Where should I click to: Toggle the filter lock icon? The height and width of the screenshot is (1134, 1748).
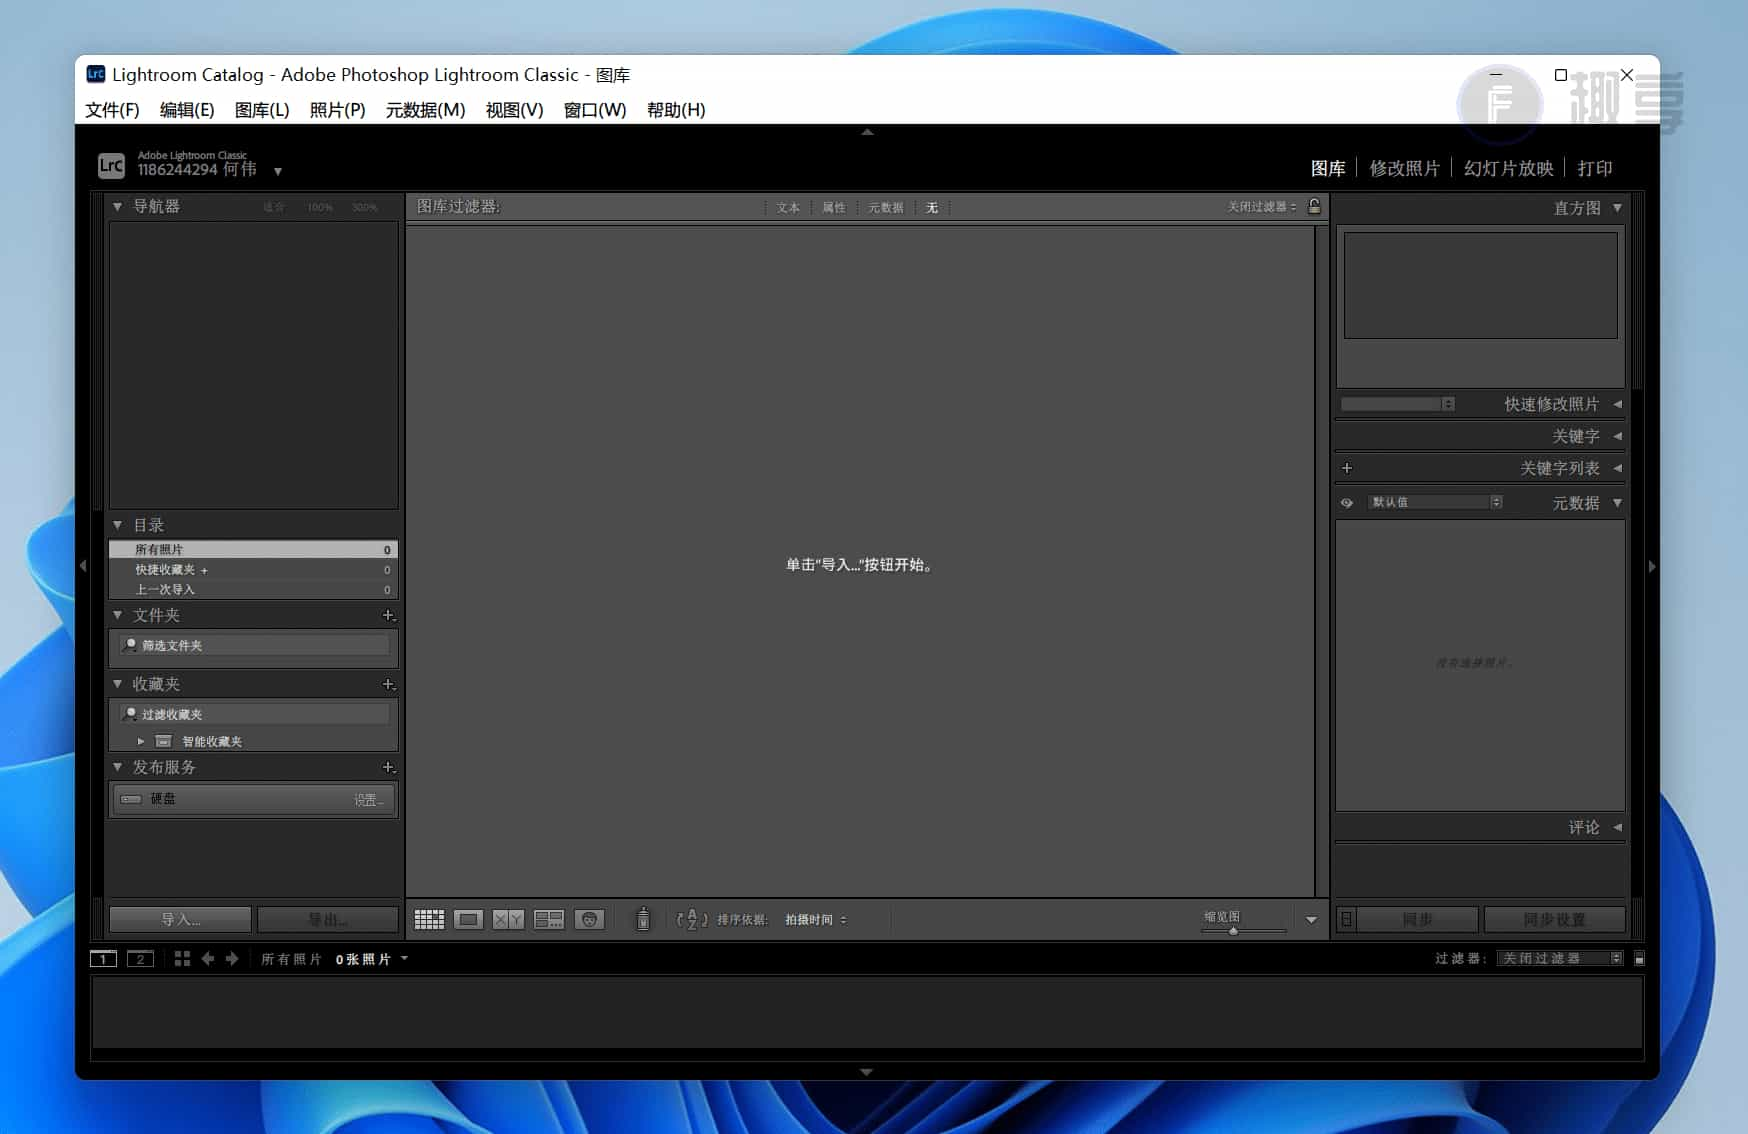[x=1315, y=206]
